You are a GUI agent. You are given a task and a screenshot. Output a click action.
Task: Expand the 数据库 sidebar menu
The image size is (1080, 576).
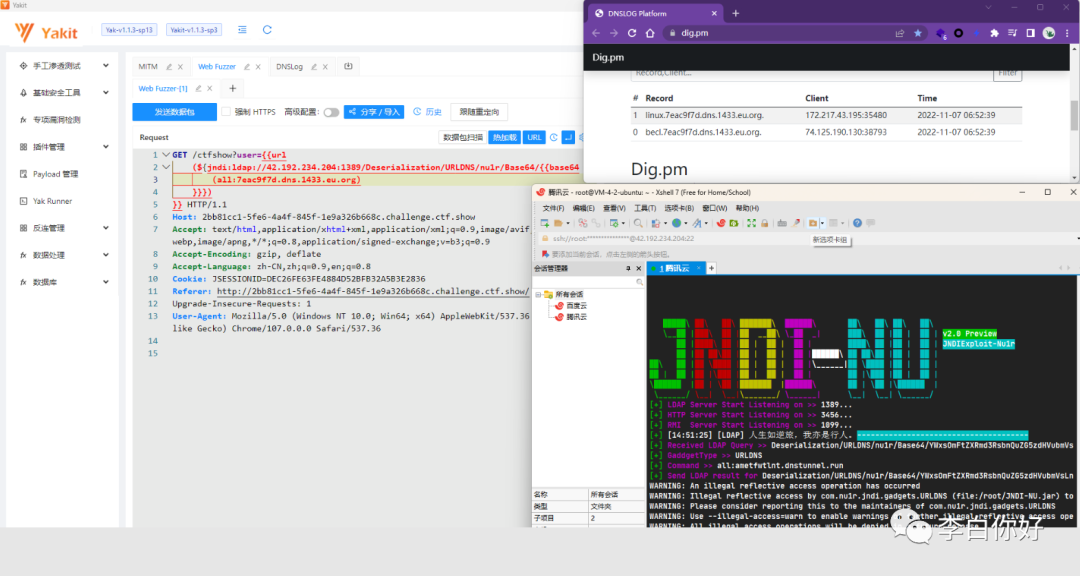[105, 282]
